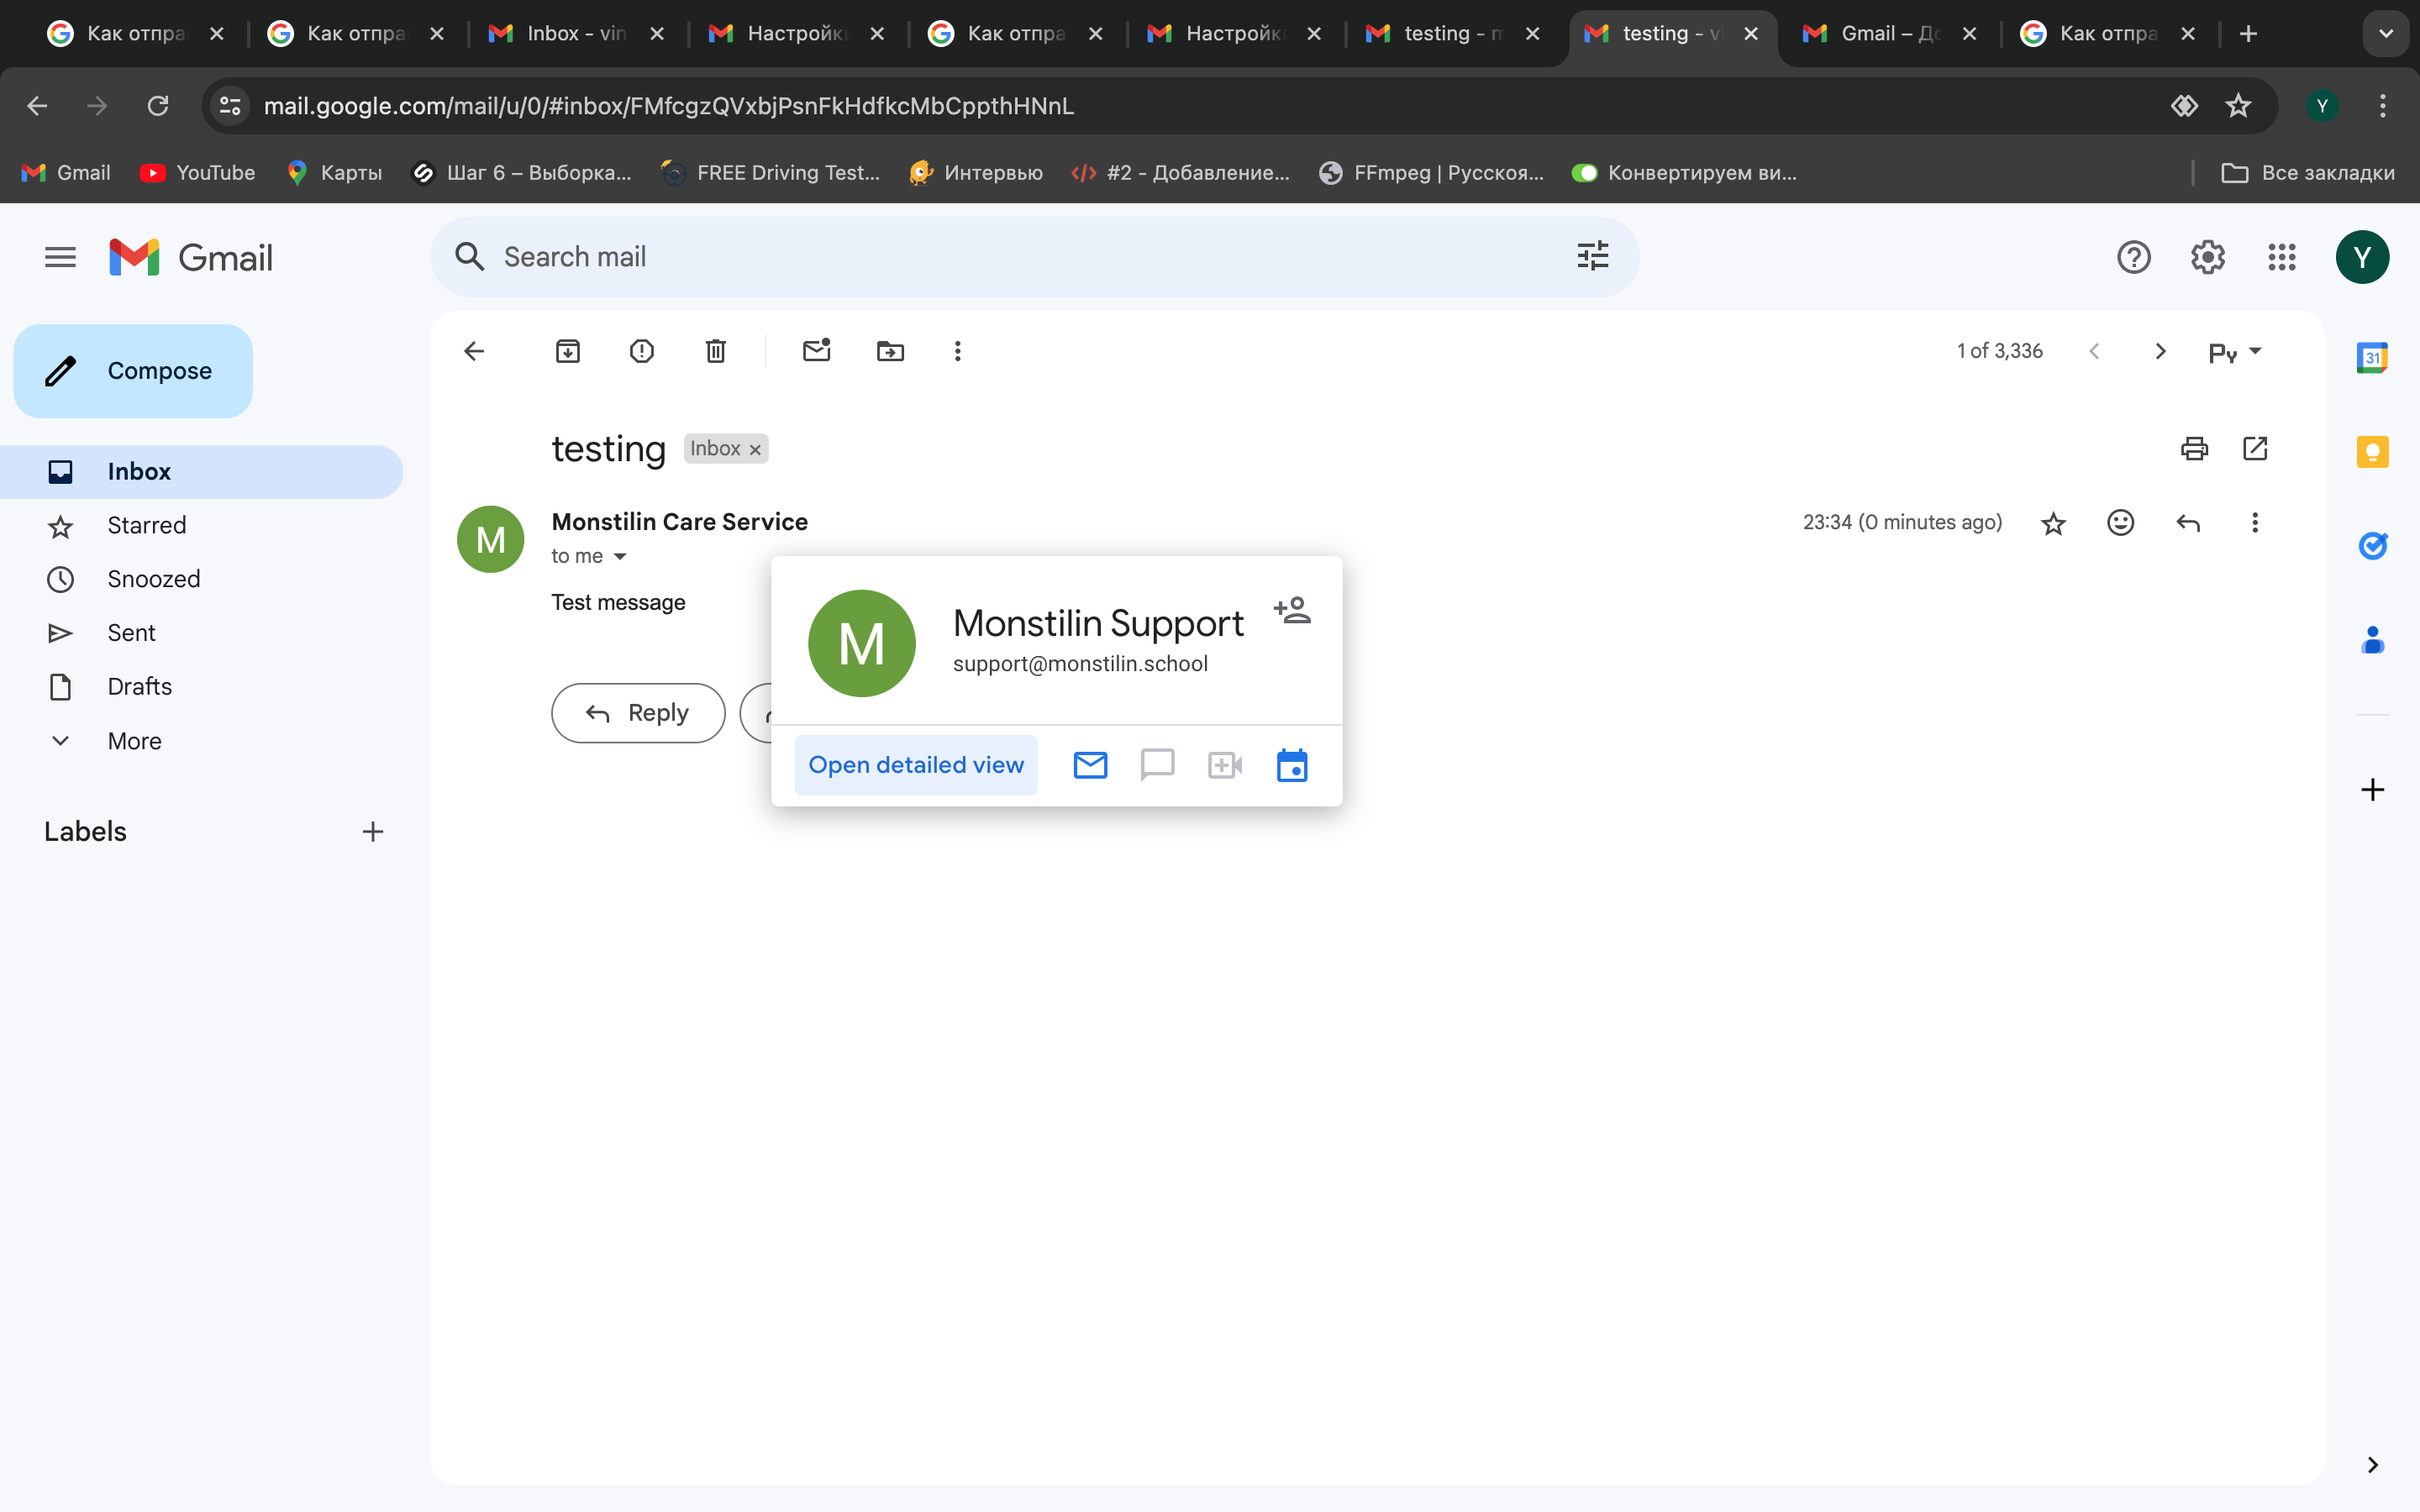Schedule a calendar event with Monstilin Support
The width and height of the screenshot is (2420, 1512).
click(x=1292, y=766)
